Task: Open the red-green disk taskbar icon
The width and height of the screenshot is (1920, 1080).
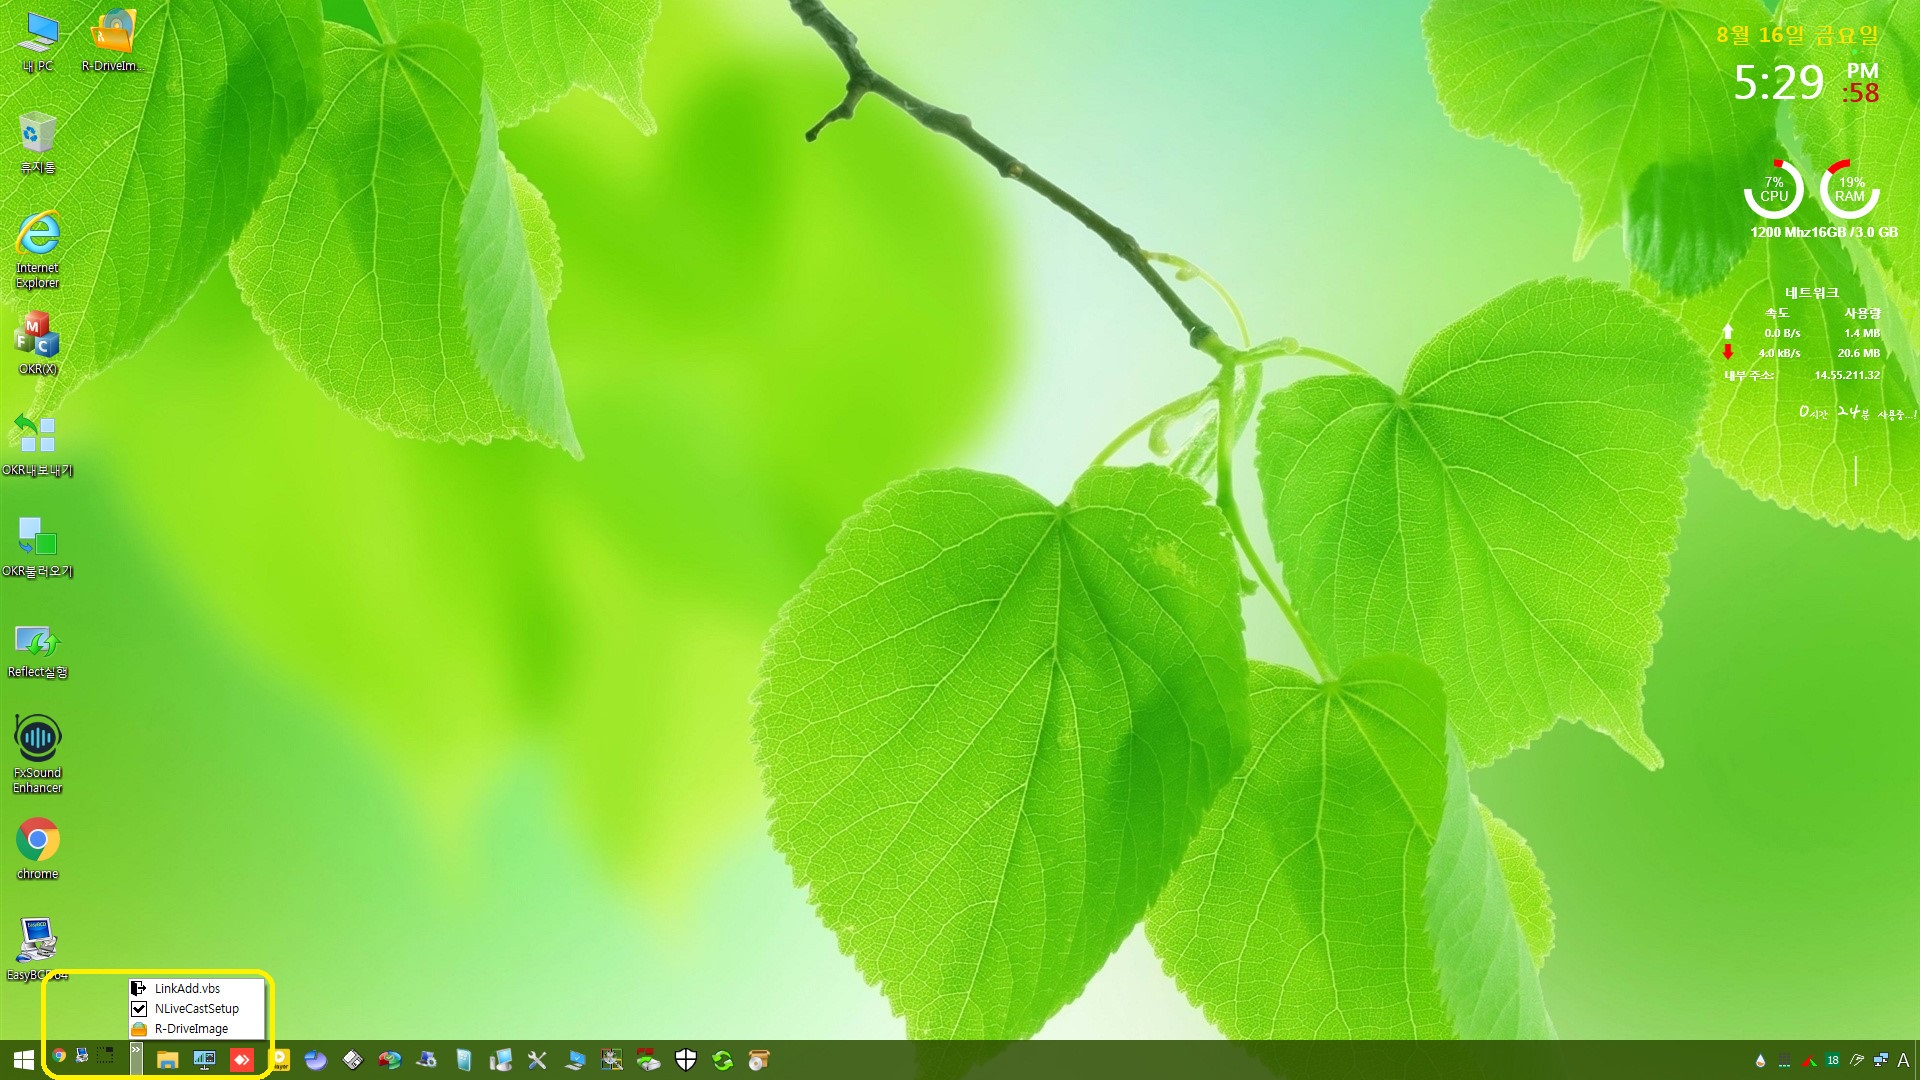Action: pyautogui.click(x=390, y=1060)
